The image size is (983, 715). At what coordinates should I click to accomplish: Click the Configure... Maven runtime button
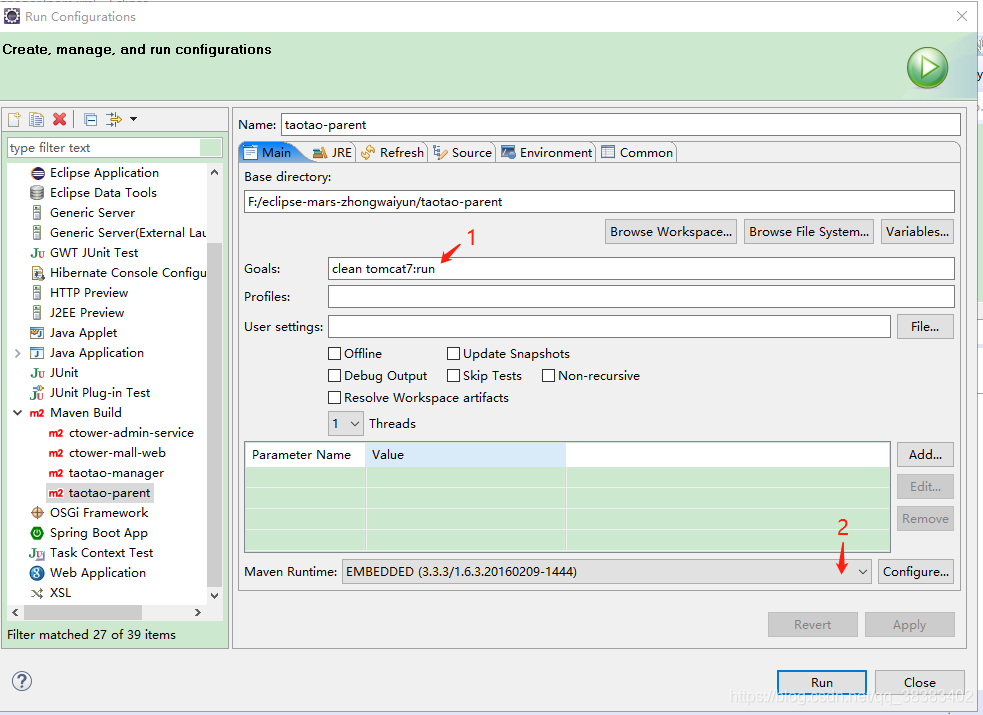point(915,571)
